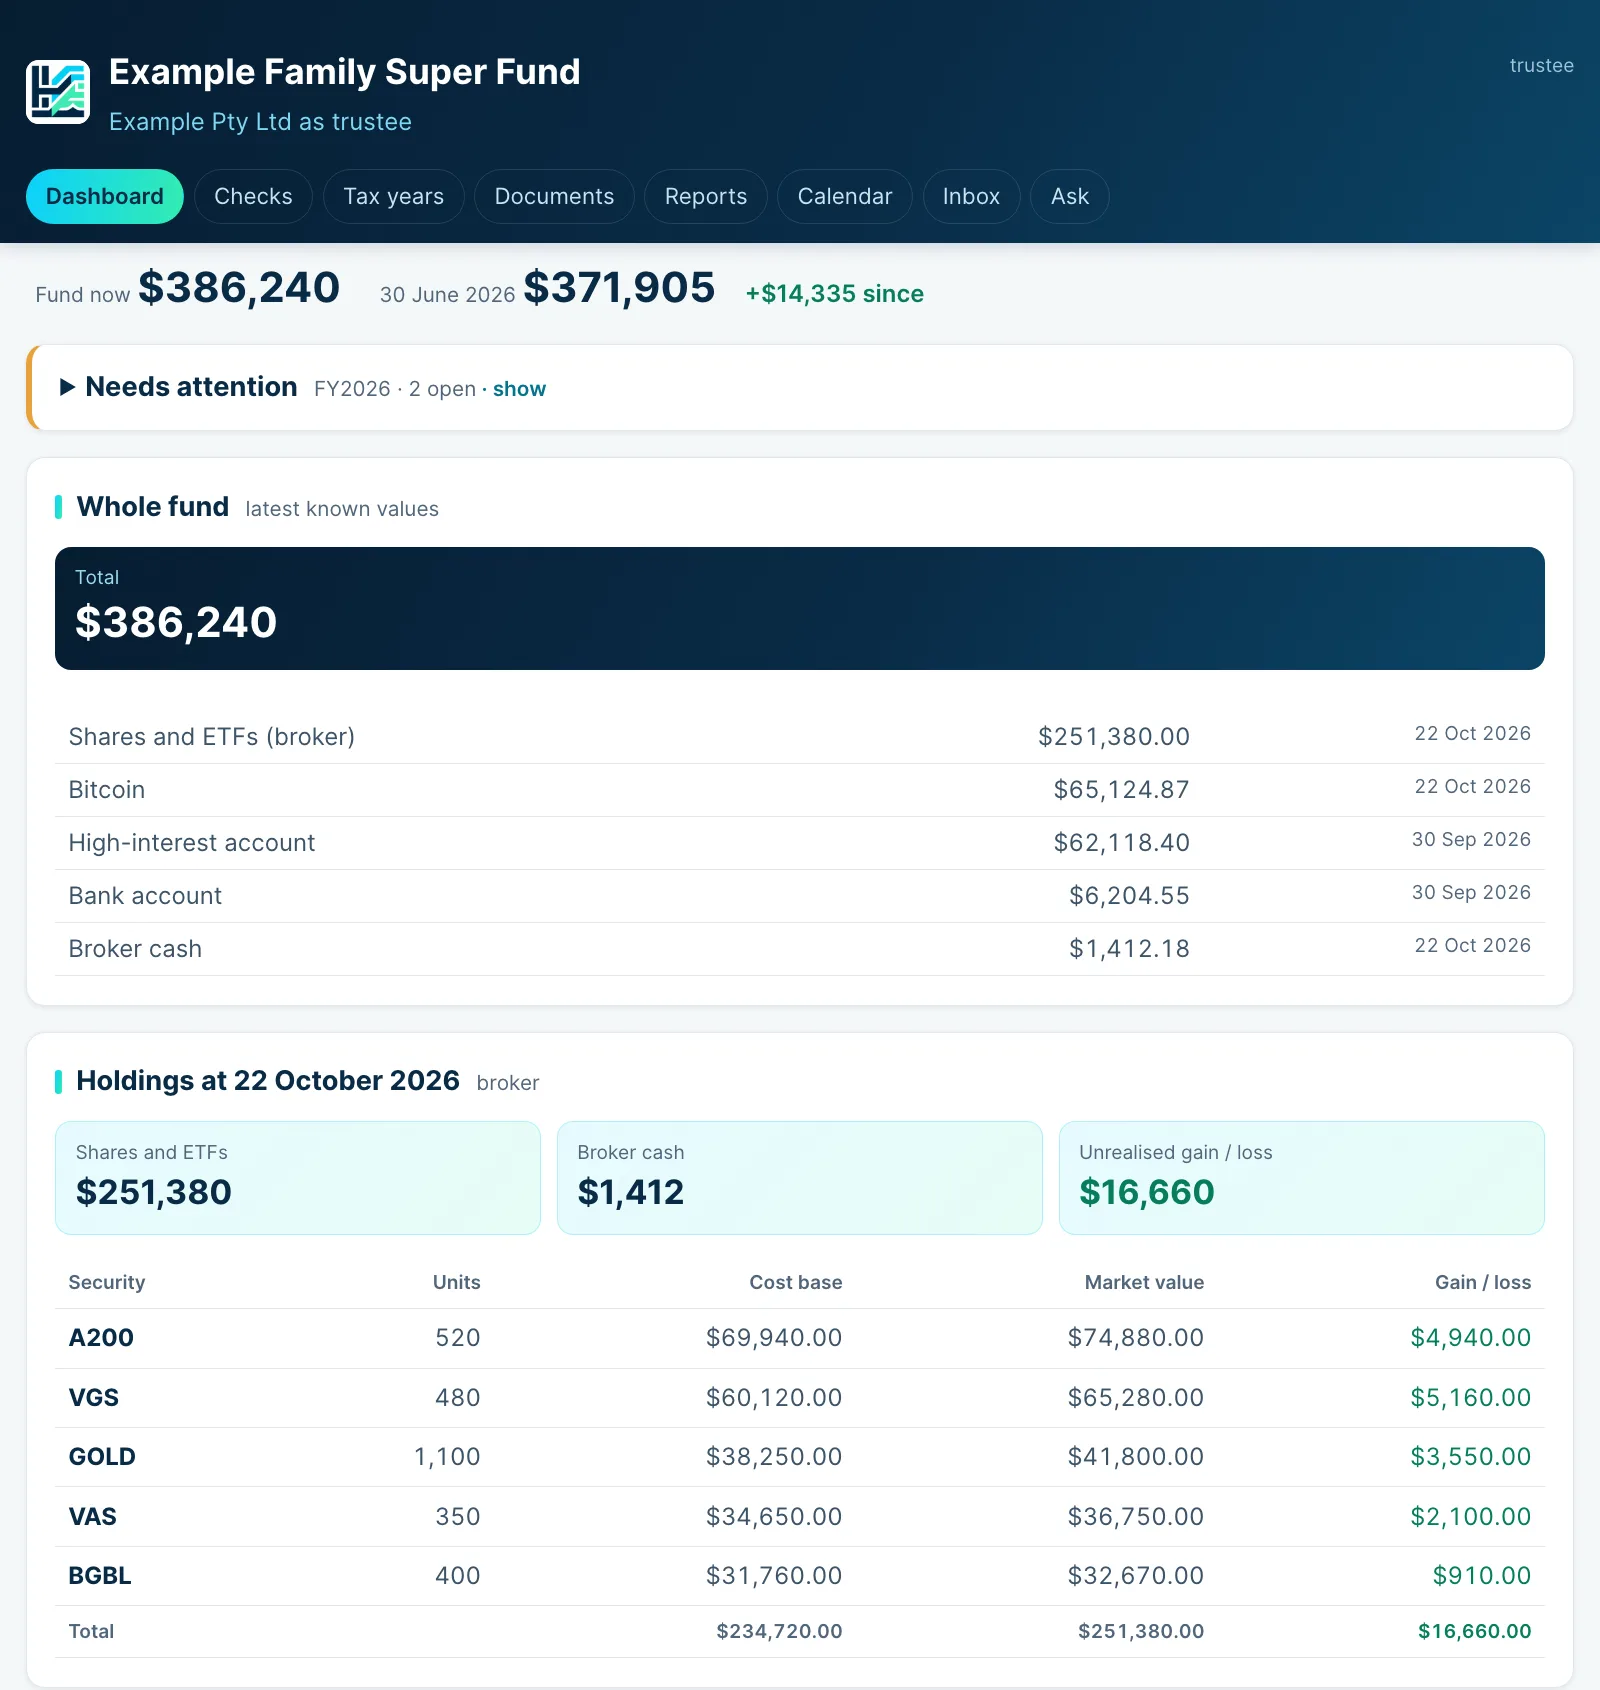Image resolution: width=1600 pixels, height=1690 pixels.
Task: Click the GOLD units value 1,100
Action: [448, 1457]
